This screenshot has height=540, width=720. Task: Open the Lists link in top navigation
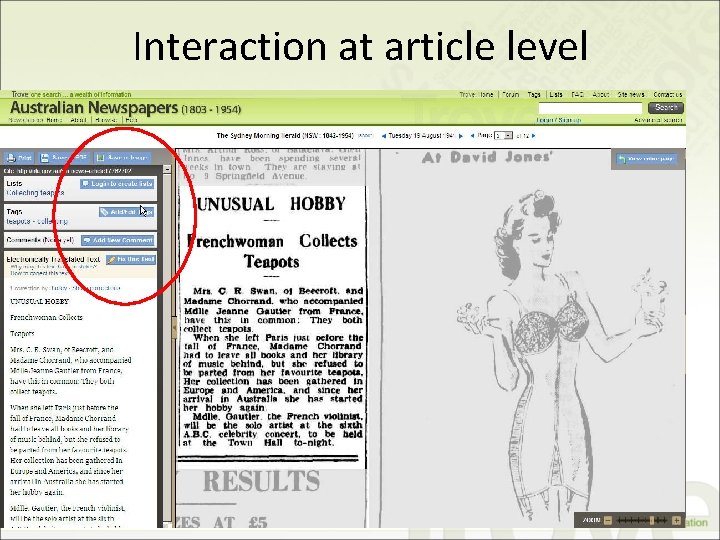556,95
